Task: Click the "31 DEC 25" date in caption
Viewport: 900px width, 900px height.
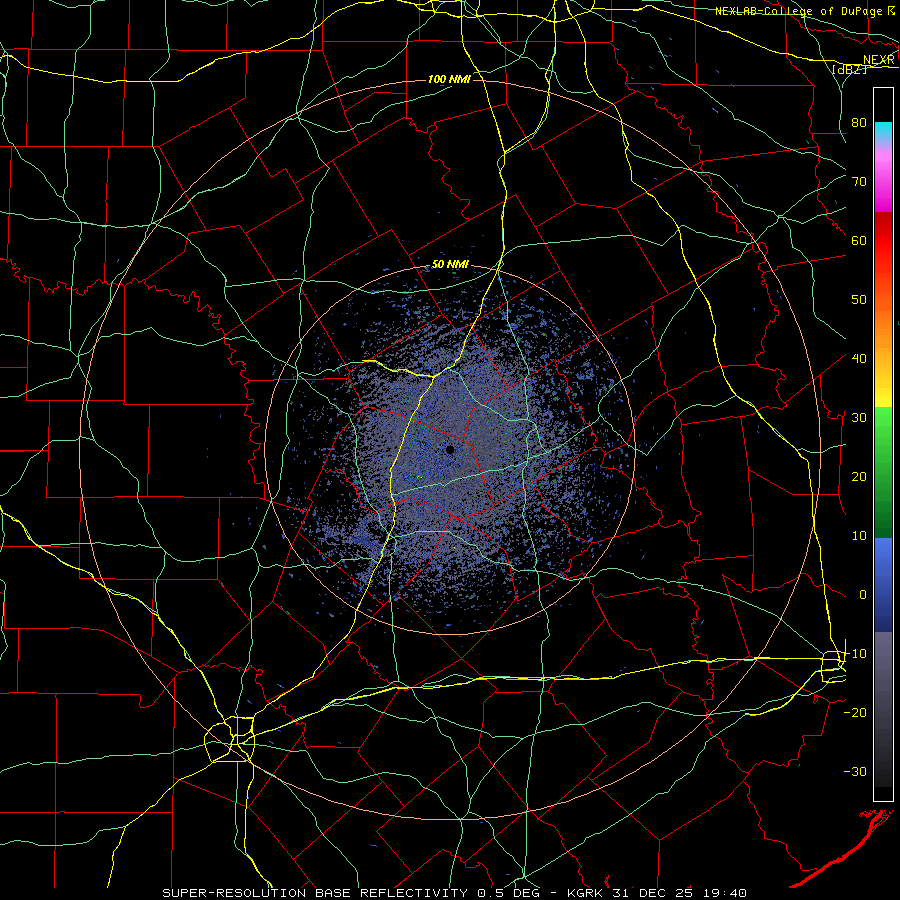Action: tap(651, 893)
